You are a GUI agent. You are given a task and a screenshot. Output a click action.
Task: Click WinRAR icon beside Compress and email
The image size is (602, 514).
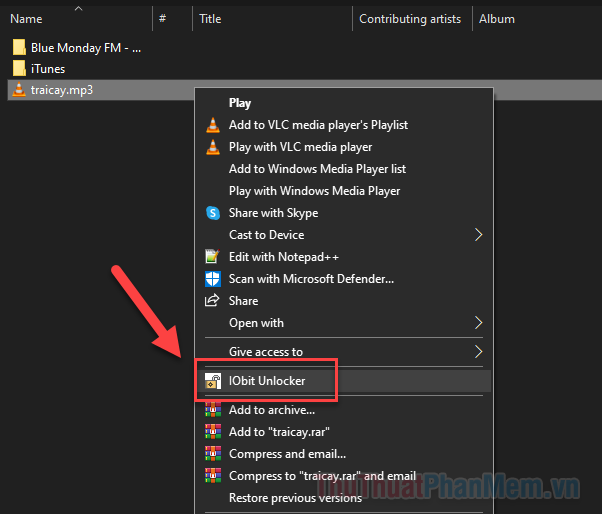(x=213, y=454)
